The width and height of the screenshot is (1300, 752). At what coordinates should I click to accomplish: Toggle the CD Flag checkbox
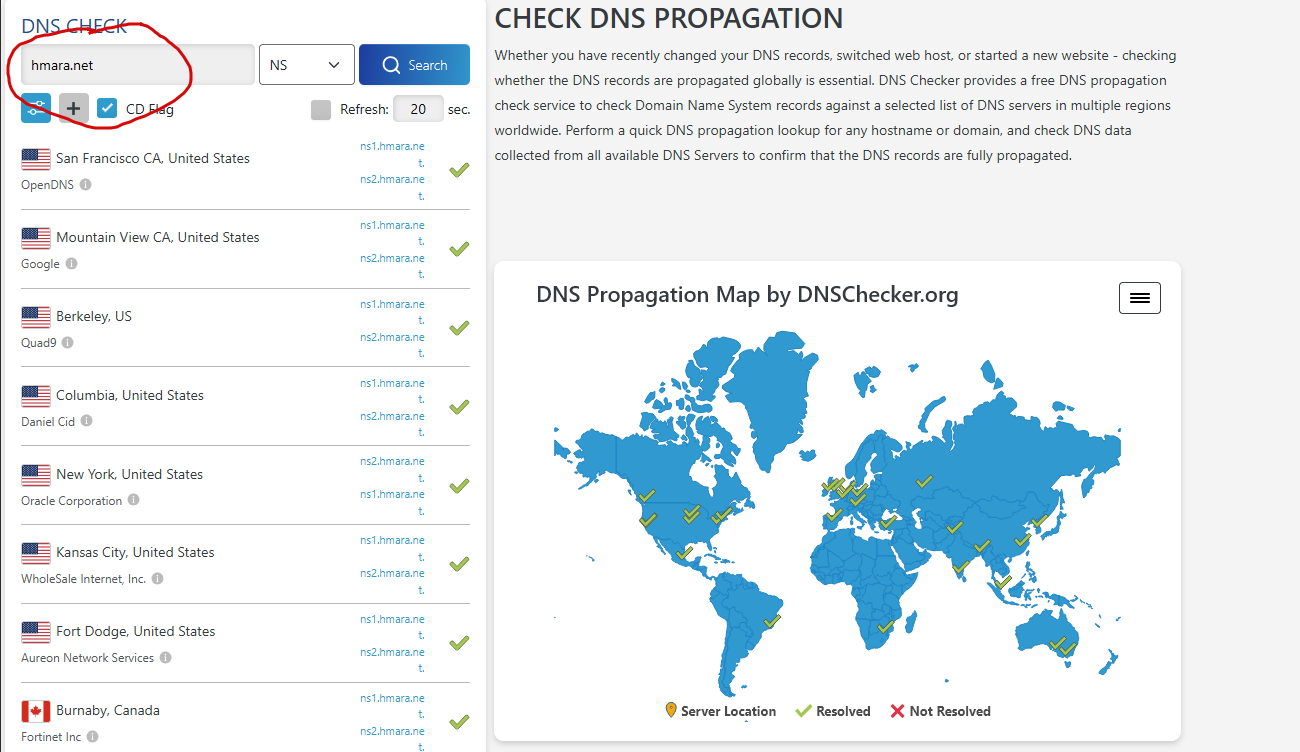click(108, 108)
